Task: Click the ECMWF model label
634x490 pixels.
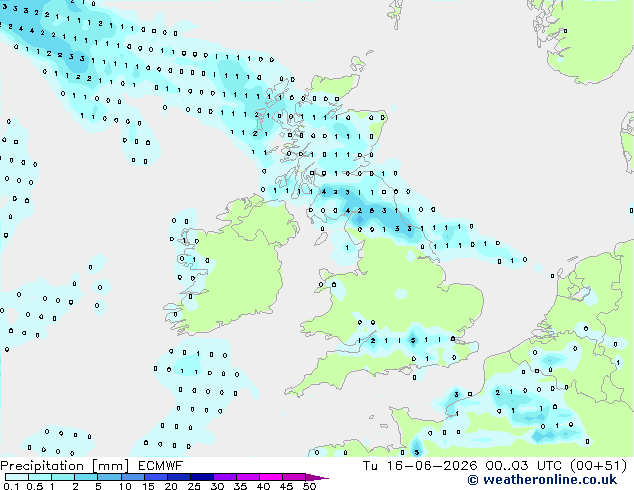Action: pos(161,465)
